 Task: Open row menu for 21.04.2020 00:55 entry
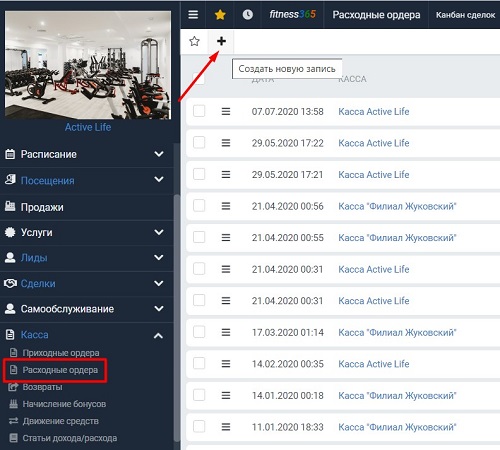pyautogui.click(x=226, y=238)
